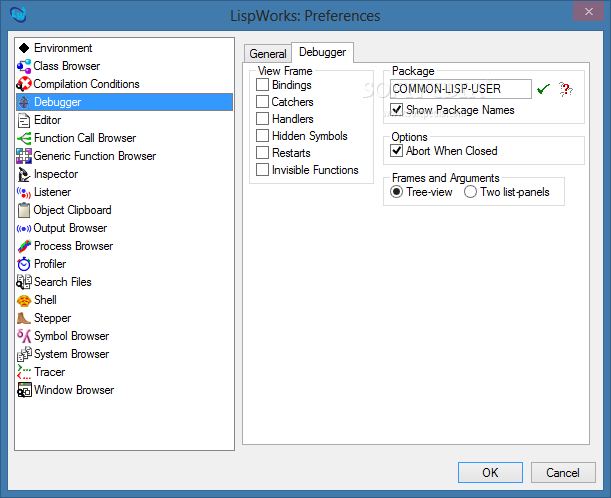
Task: Enable the Hidden Symbols checkbox
Action: (262, 136)
